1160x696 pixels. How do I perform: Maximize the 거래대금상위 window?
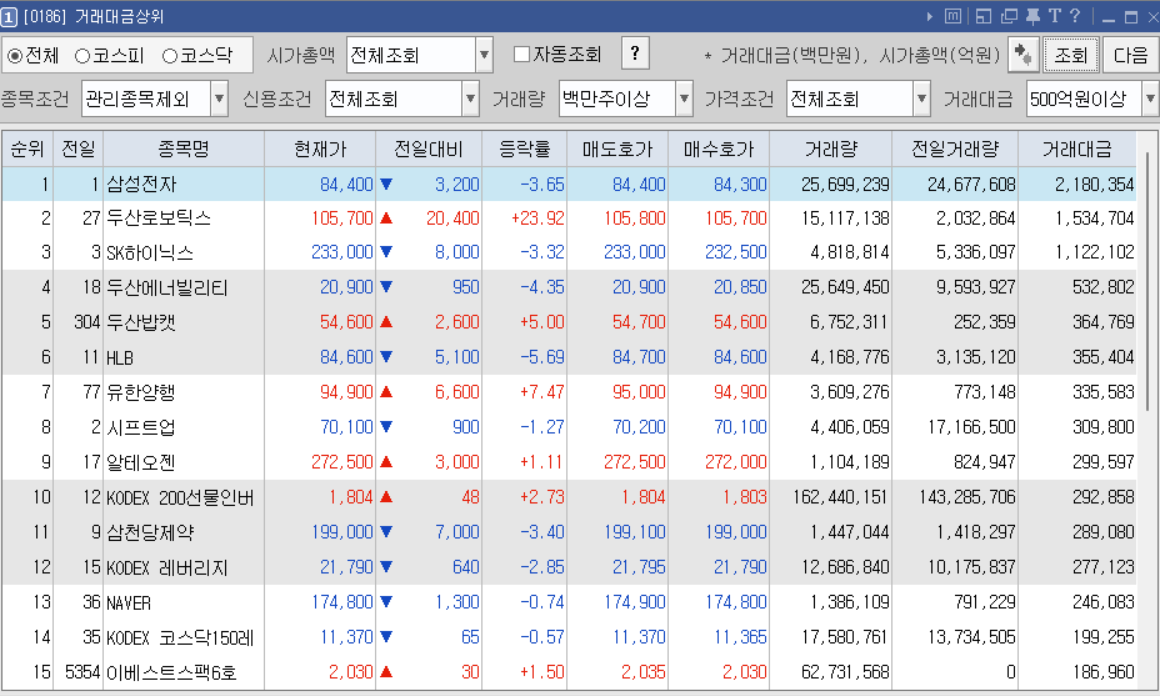[1131, 17]
